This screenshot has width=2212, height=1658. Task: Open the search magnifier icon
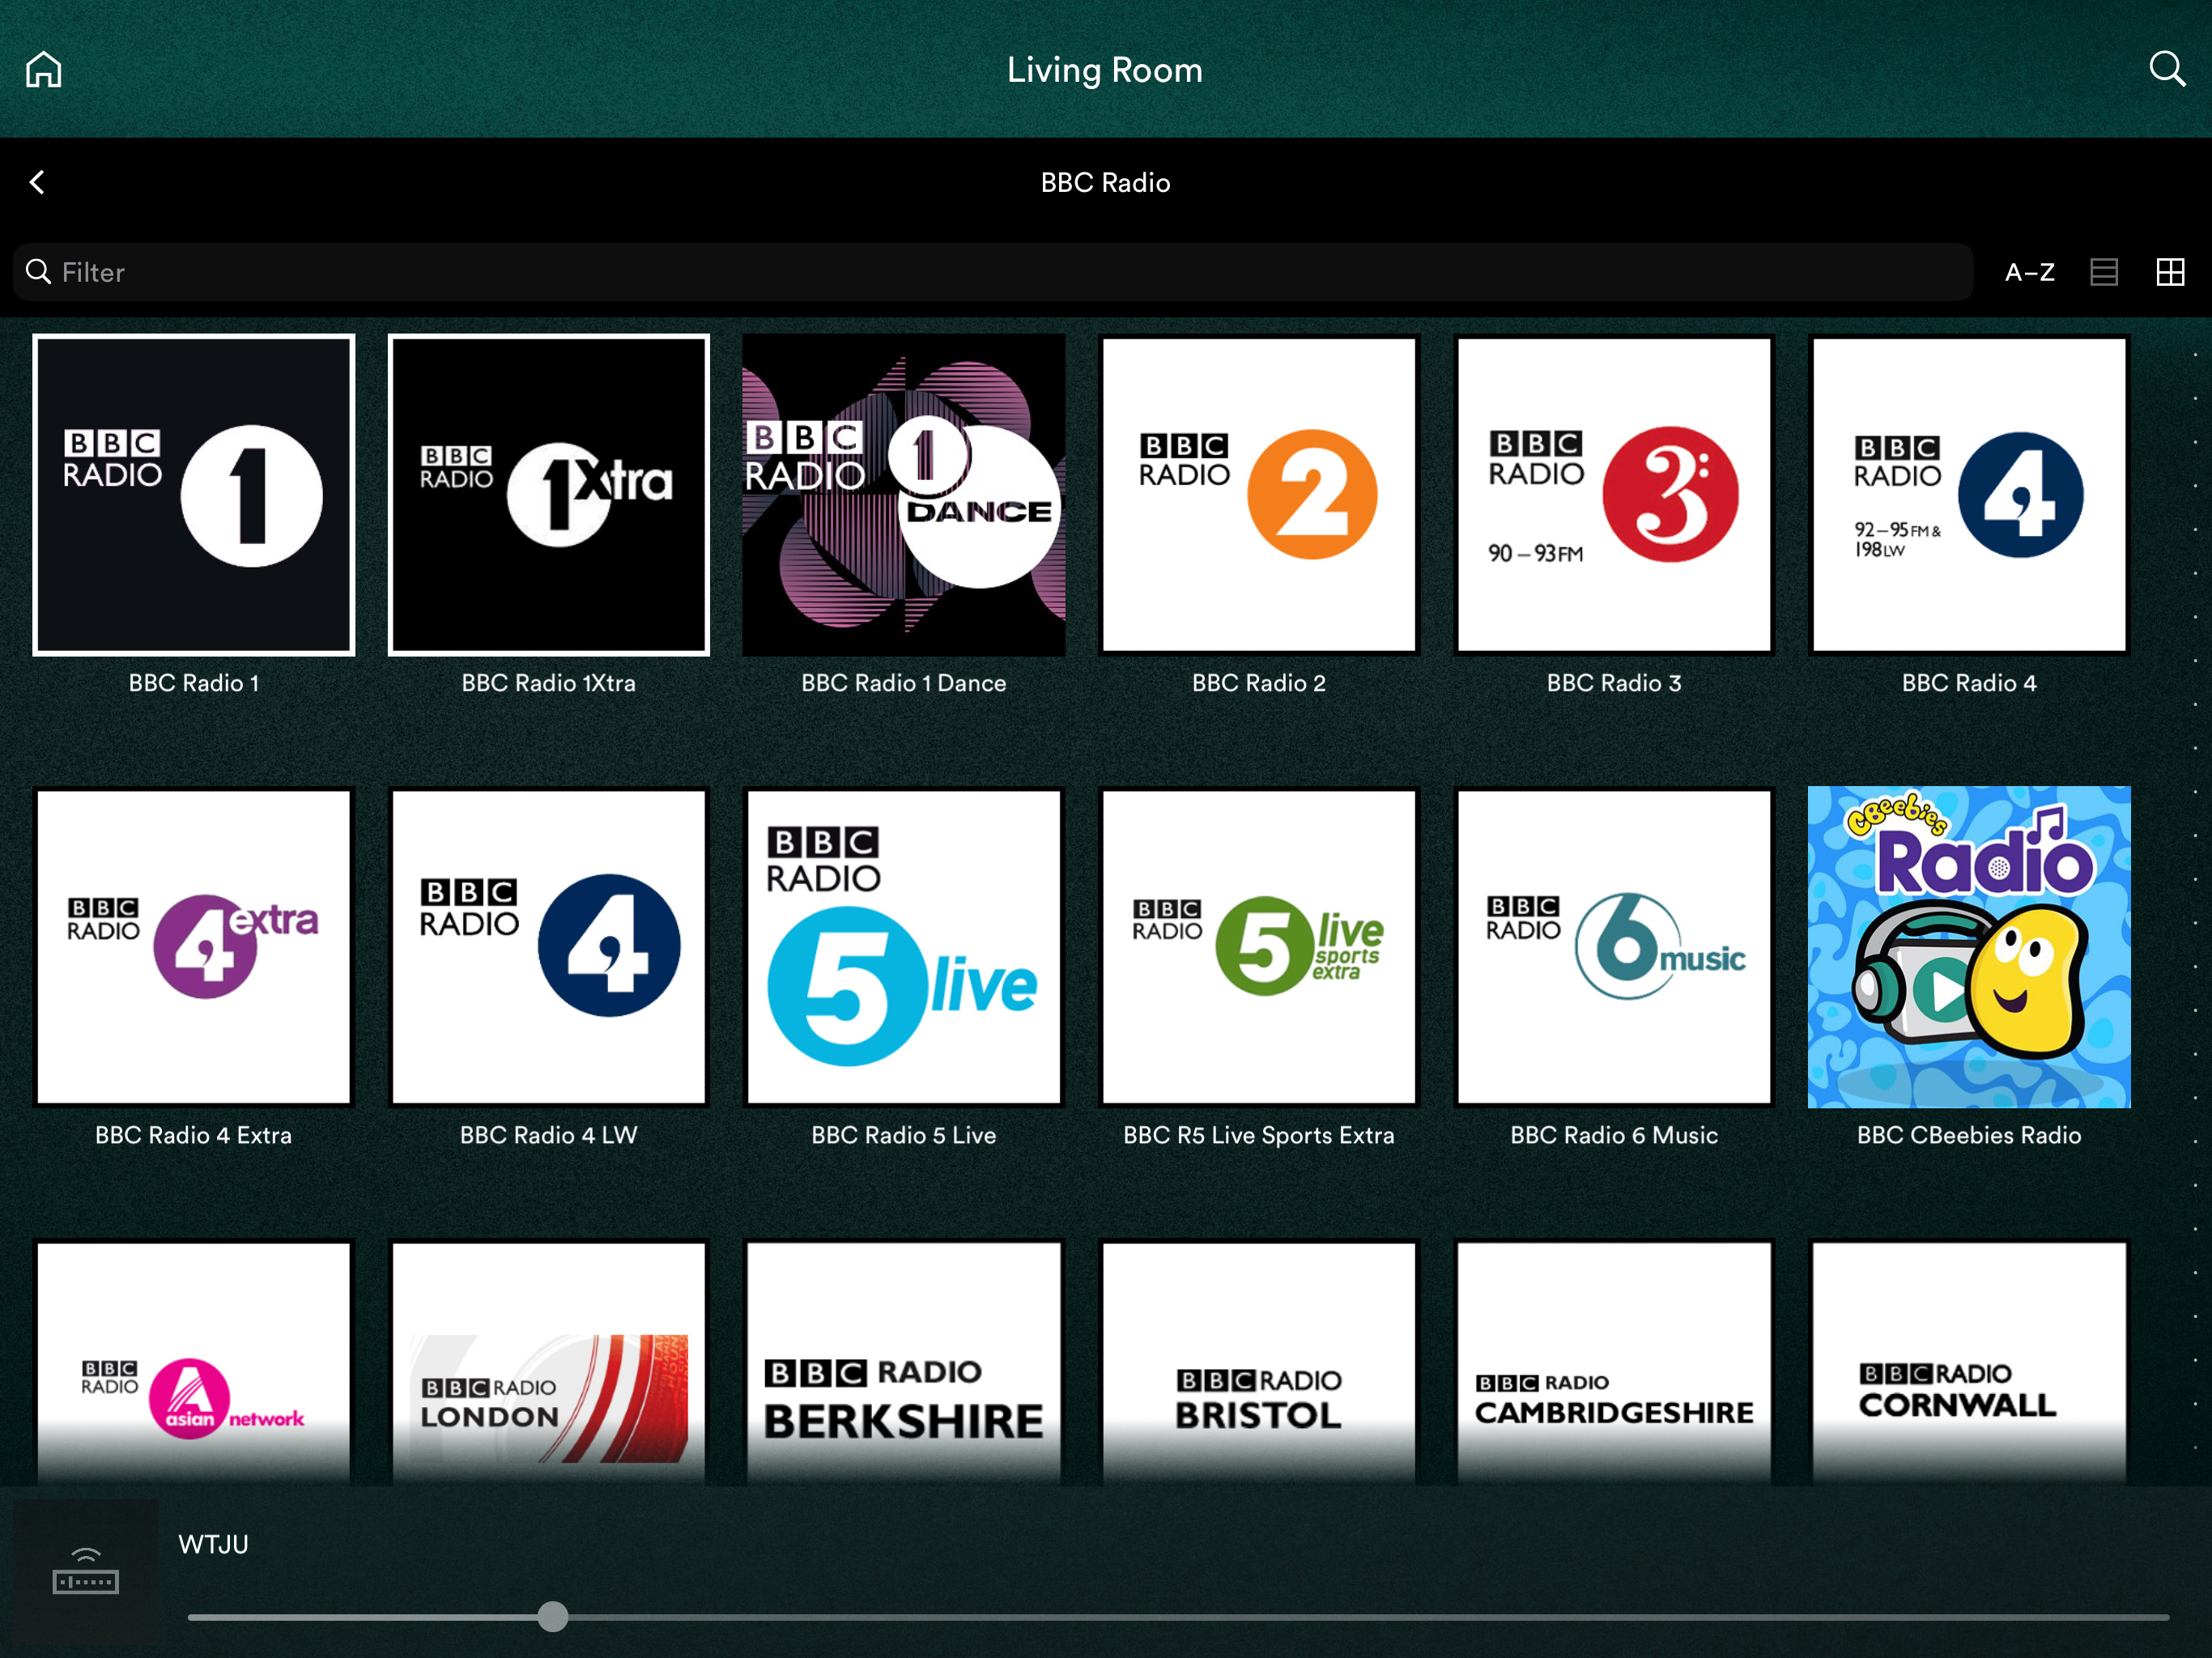click(x=2167, y=69)
